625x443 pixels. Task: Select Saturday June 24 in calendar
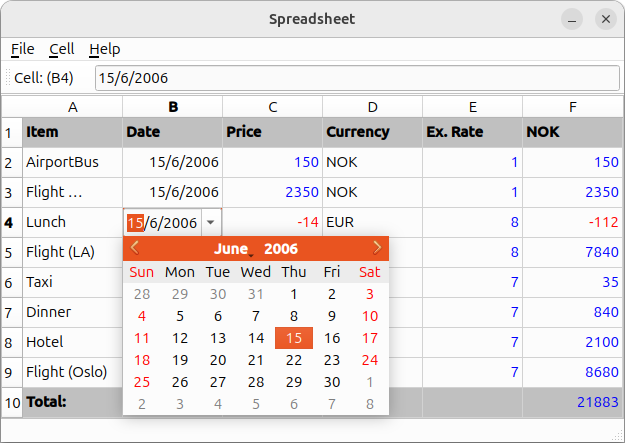pyautogui.click(x=370, y=360)
